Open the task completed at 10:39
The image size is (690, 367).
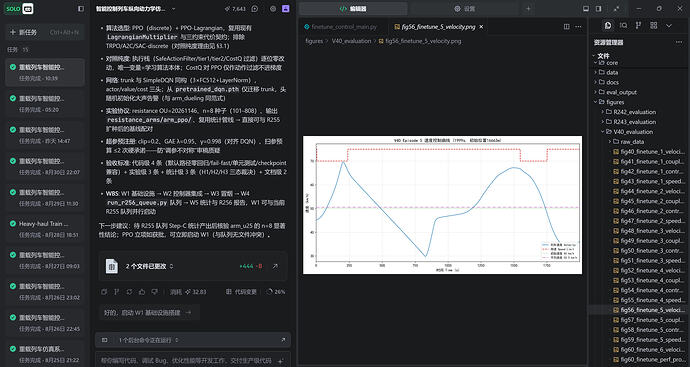(45, 72)
